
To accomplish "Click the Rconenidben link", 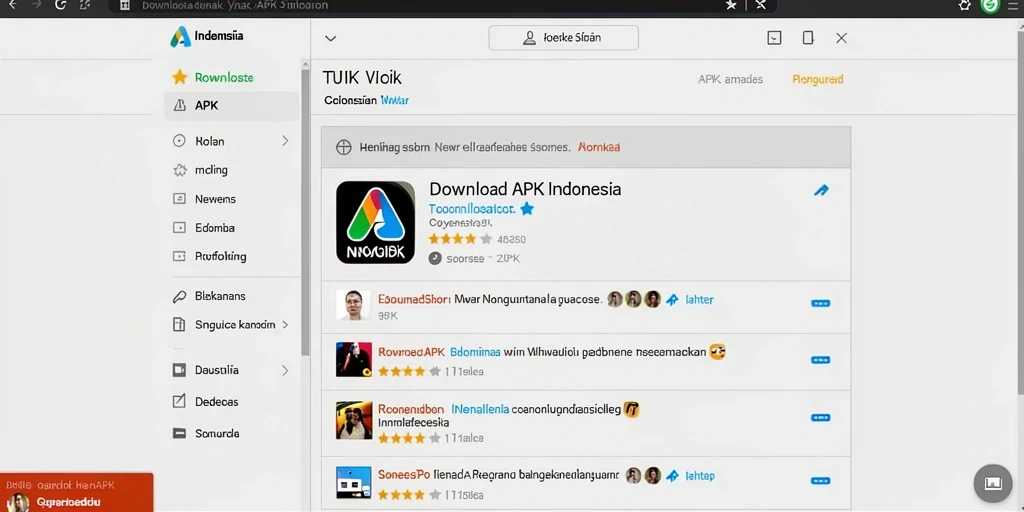I will pyautogui.click(x=411, y=409).
